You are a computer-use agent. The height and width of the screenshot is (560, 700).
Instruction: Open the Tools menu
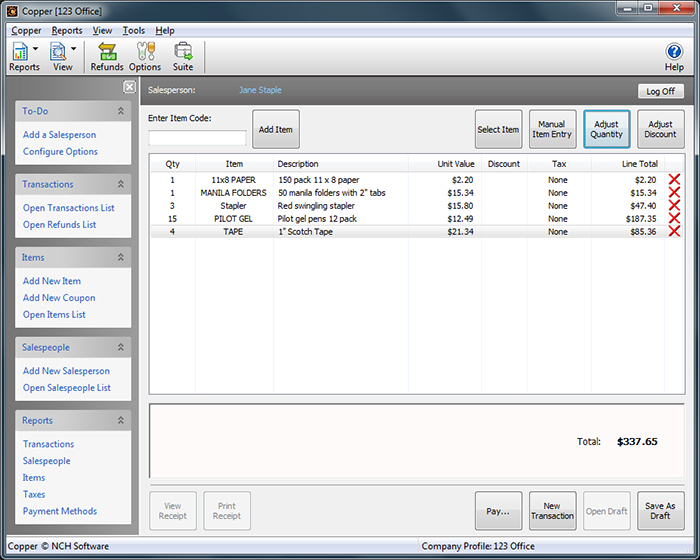click(x=133, y=31)
